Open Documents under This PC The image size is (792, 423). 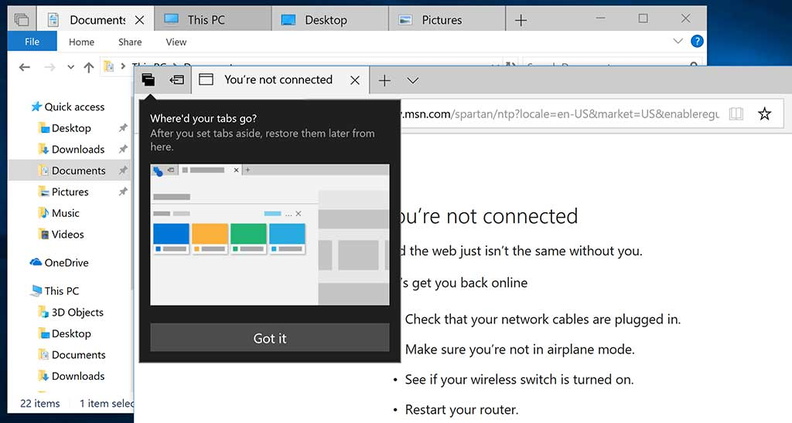72,355
